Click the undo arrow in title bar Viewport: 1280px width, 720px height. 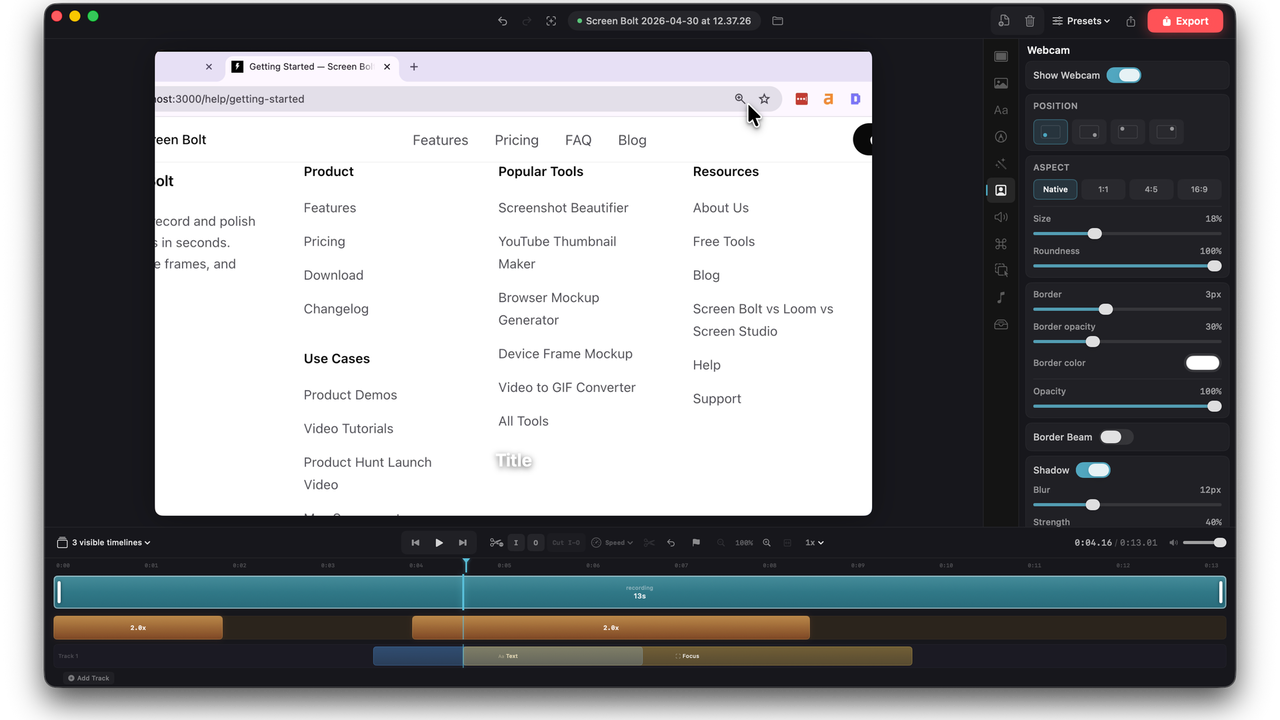(502, 21)
